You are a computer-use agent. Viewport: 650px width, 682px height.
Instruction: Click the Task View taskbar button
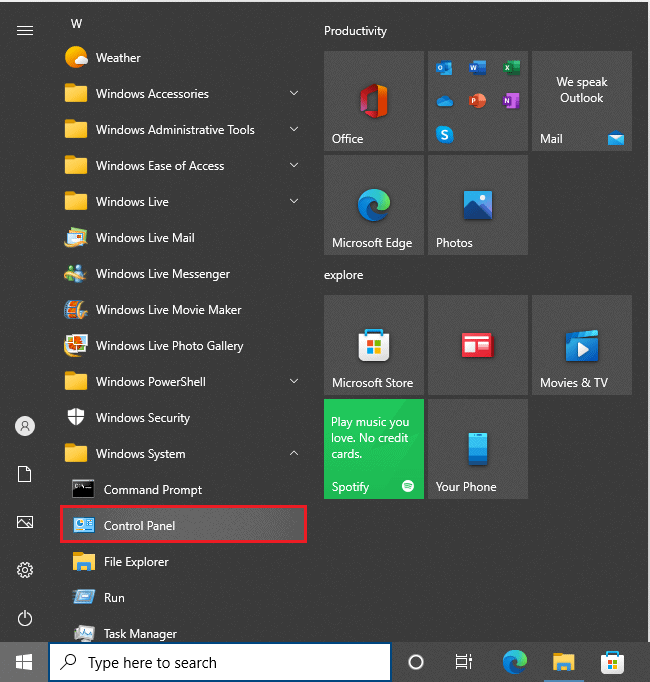point(463,662)
